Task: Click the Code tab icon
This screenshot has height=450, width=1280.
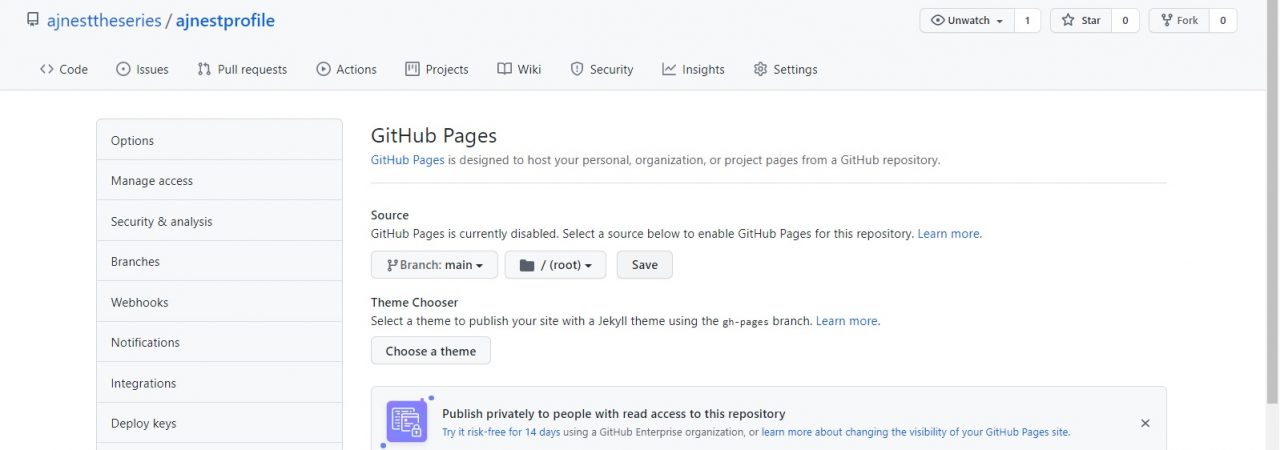Action: pyautogui.click(x=47, y=69)
